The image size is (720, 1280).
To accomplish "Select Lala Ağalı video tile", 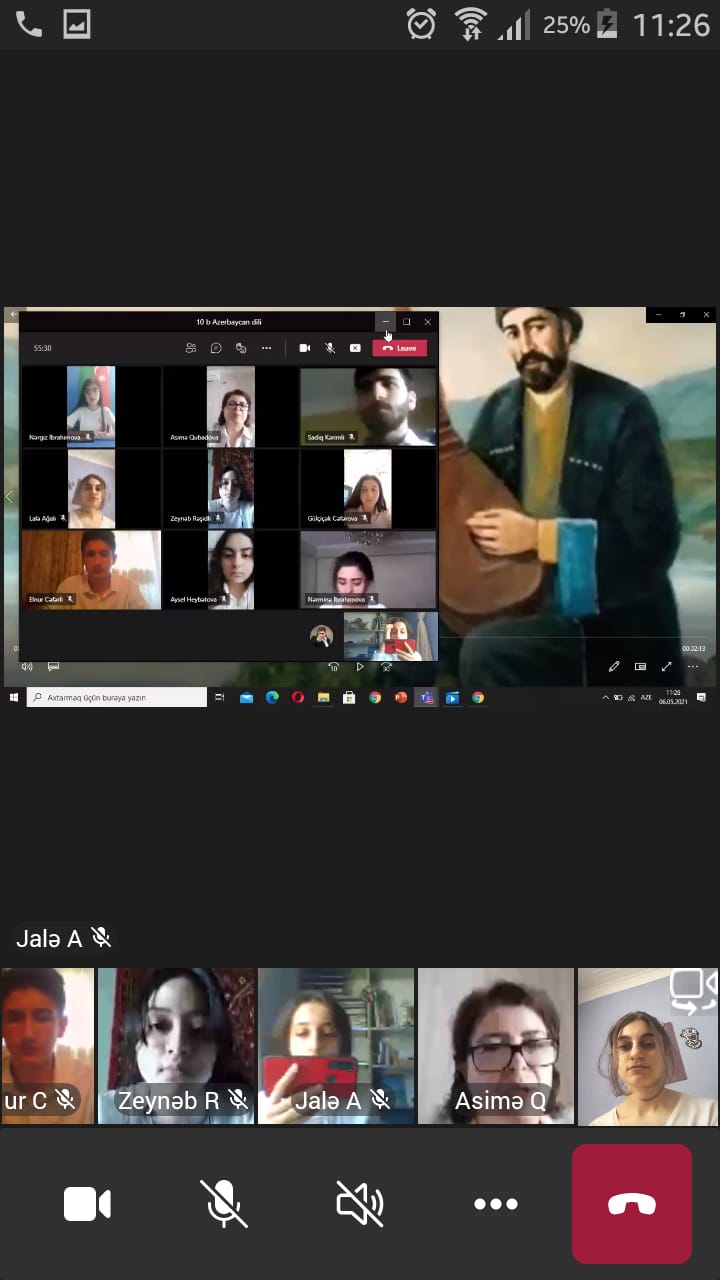I will pos(91,488).
